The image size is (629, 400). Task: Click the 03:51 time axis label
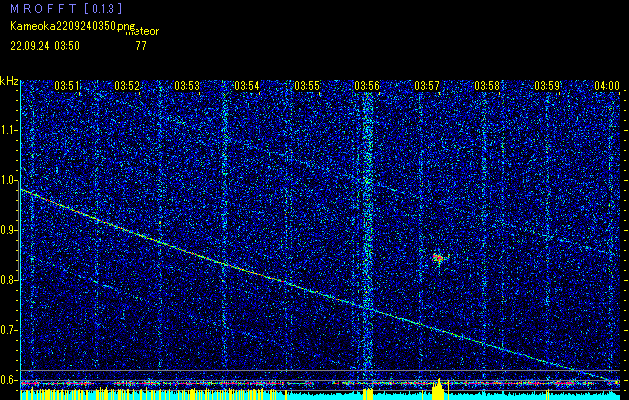click(x=67, y=85)
